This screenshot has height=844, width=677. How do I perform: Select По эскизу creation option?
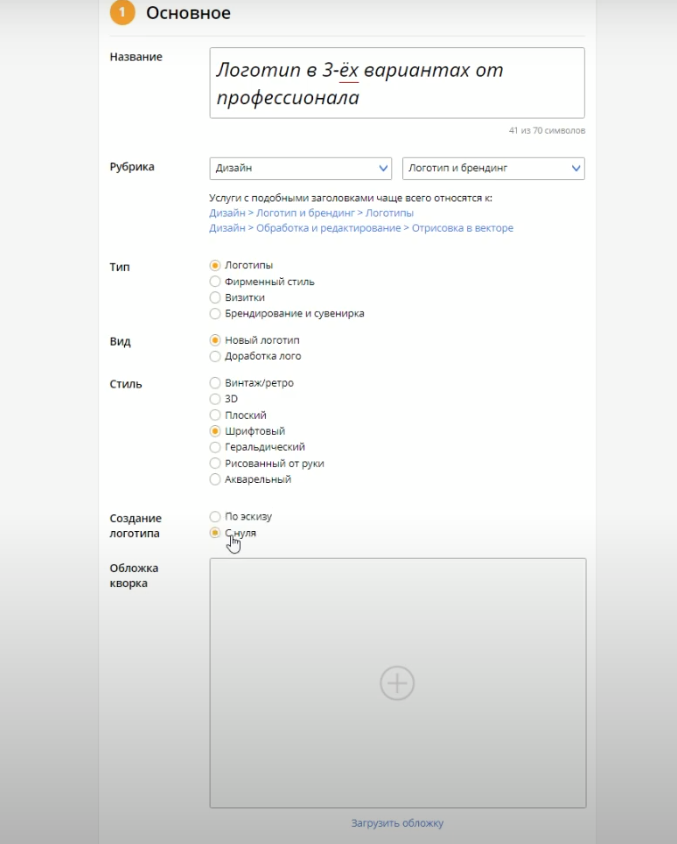tap(215, 517)
